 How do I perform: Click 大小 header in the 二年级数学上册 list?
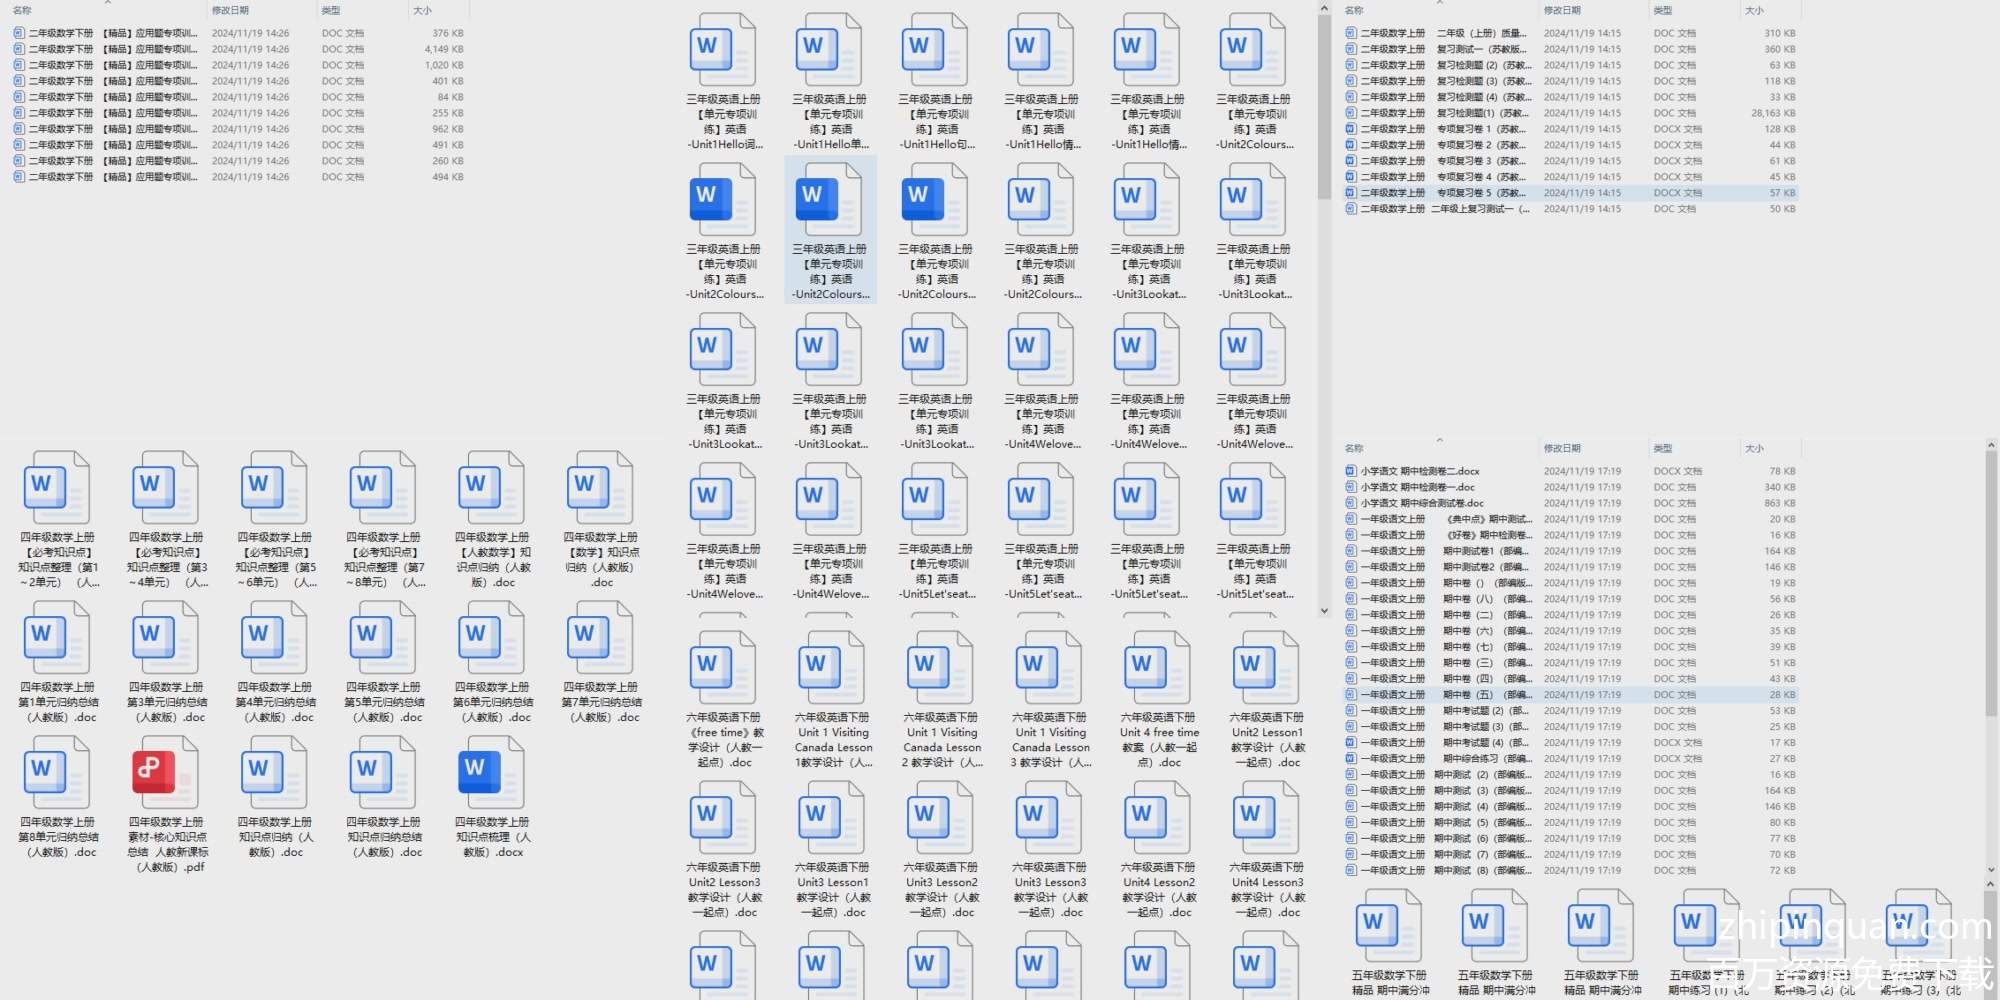tap(1754, 11)
